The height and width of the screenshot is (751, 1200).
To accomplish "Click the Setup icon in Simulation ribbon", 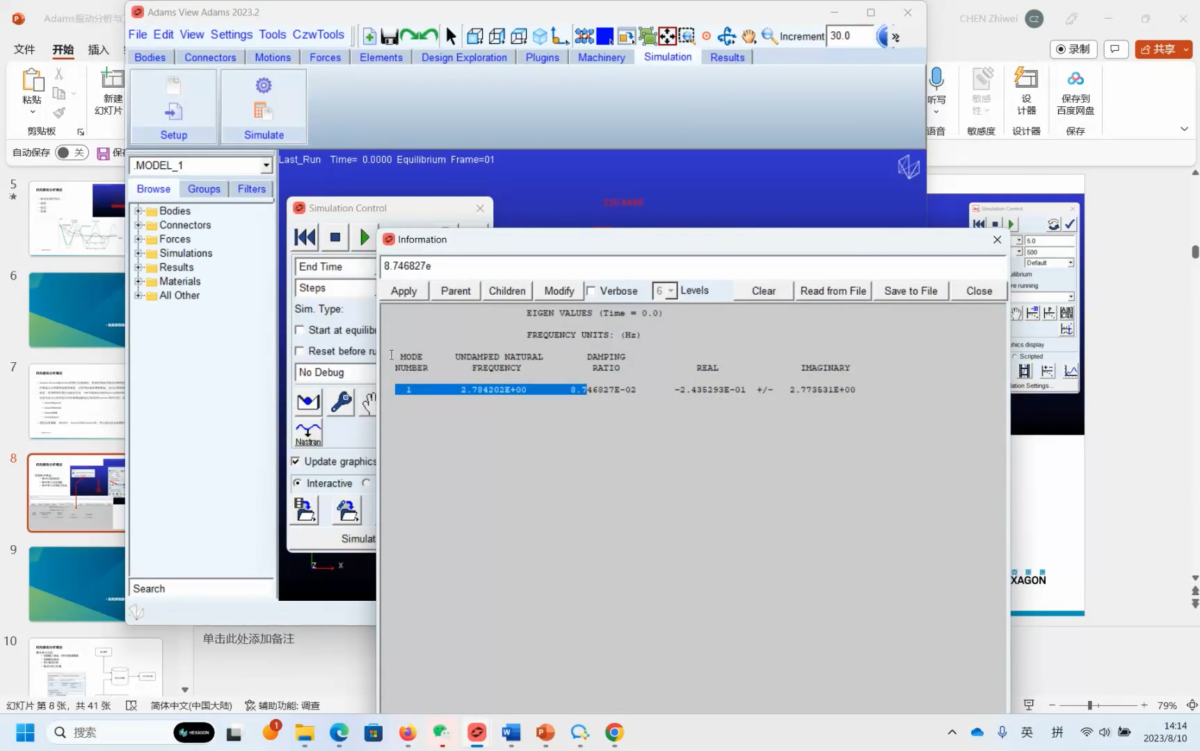I will pos(174,106).
